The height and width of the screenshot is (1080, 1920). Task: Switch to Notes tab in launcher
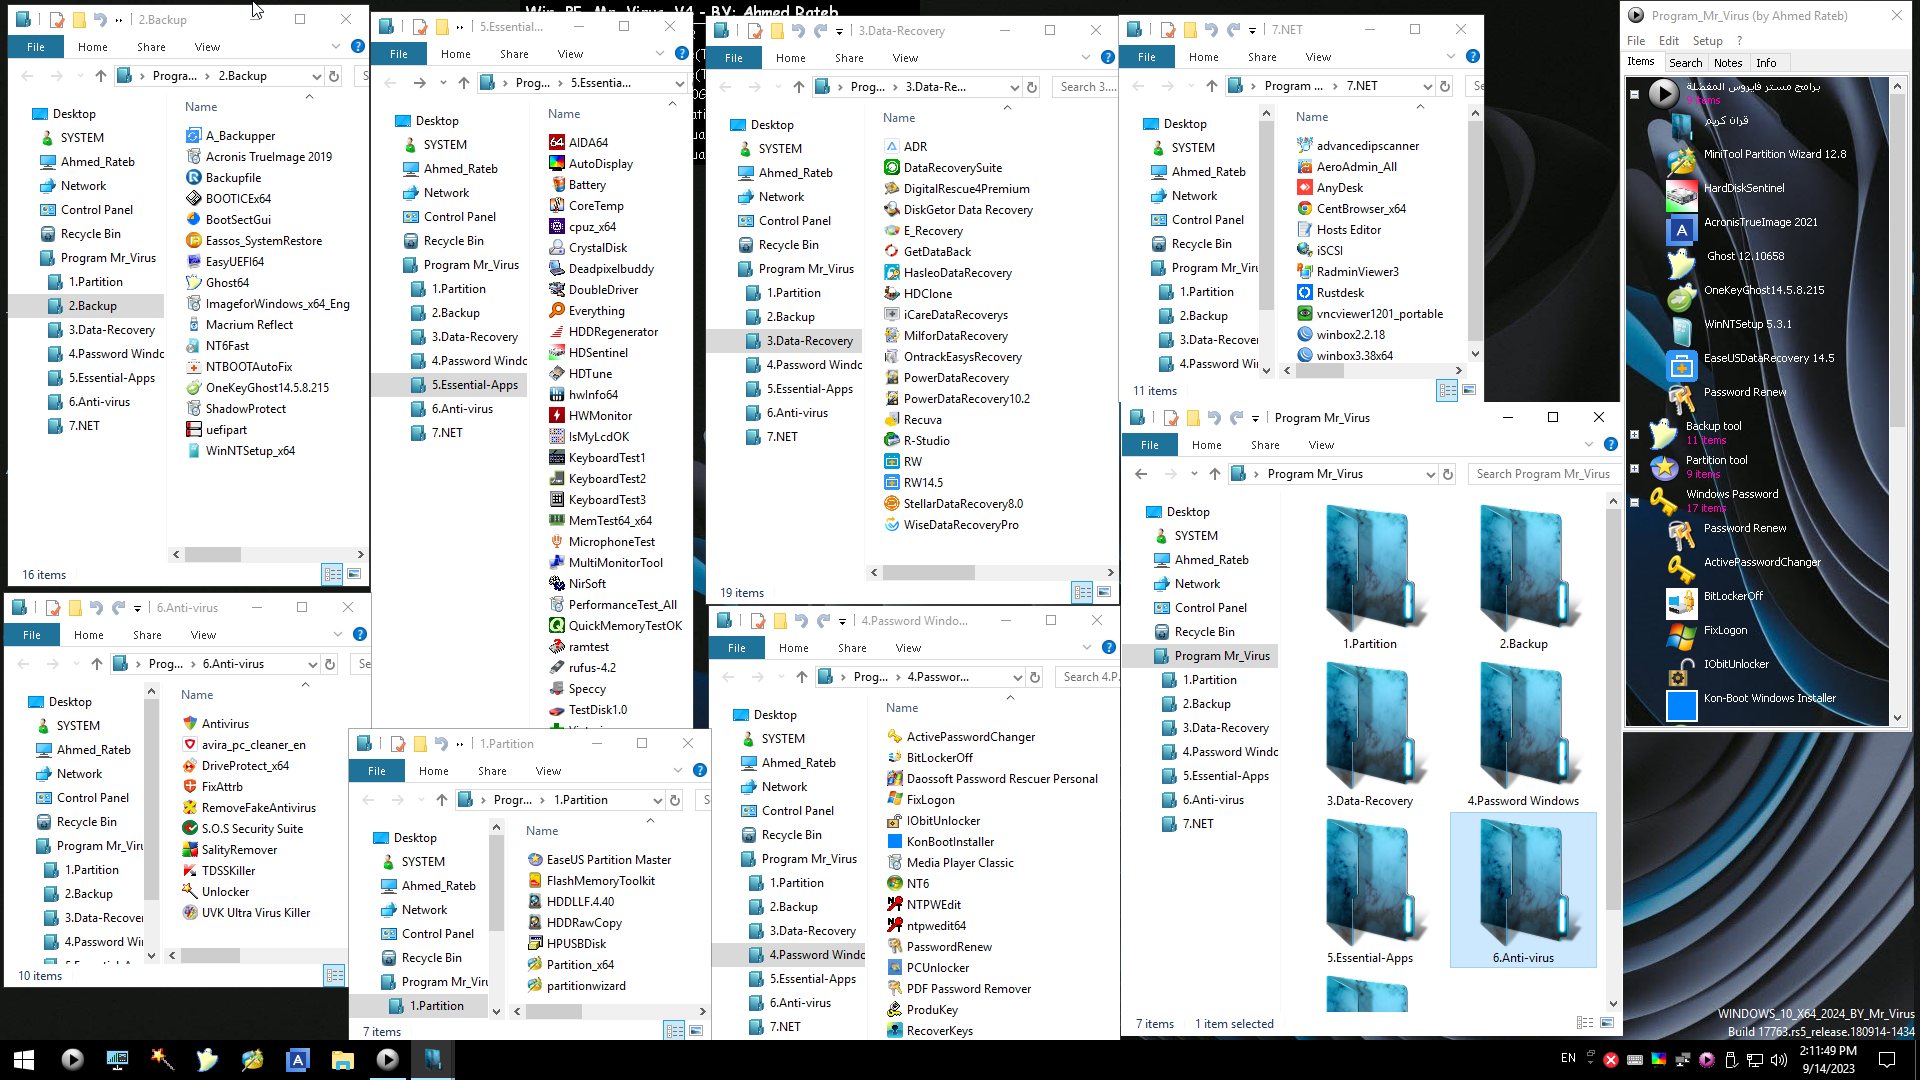click(1728, 63)
